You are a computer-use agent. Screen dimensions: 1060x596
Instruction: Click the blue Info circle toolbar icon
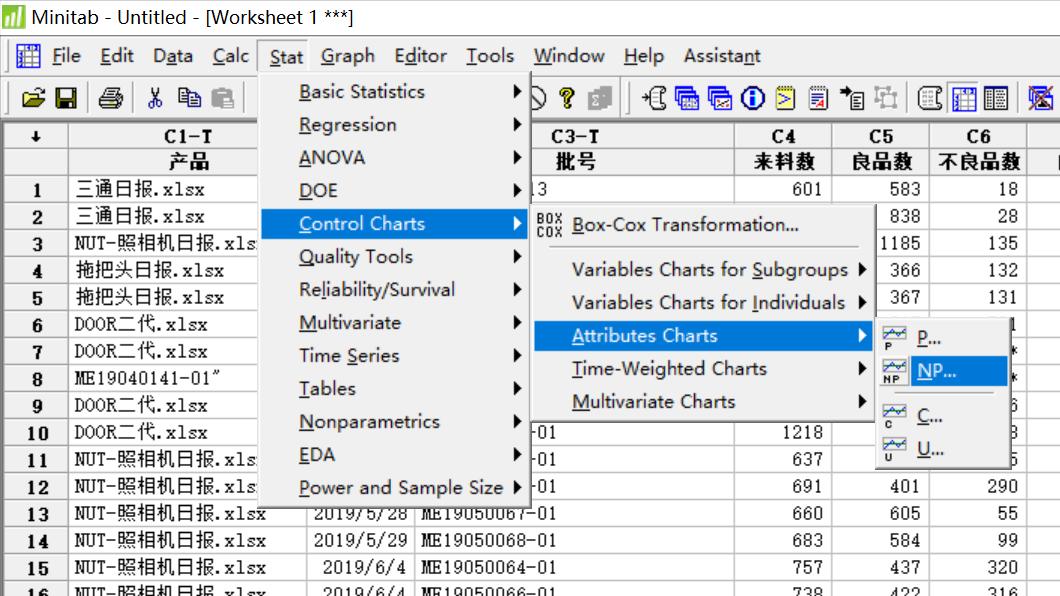(x=753, y=98)
